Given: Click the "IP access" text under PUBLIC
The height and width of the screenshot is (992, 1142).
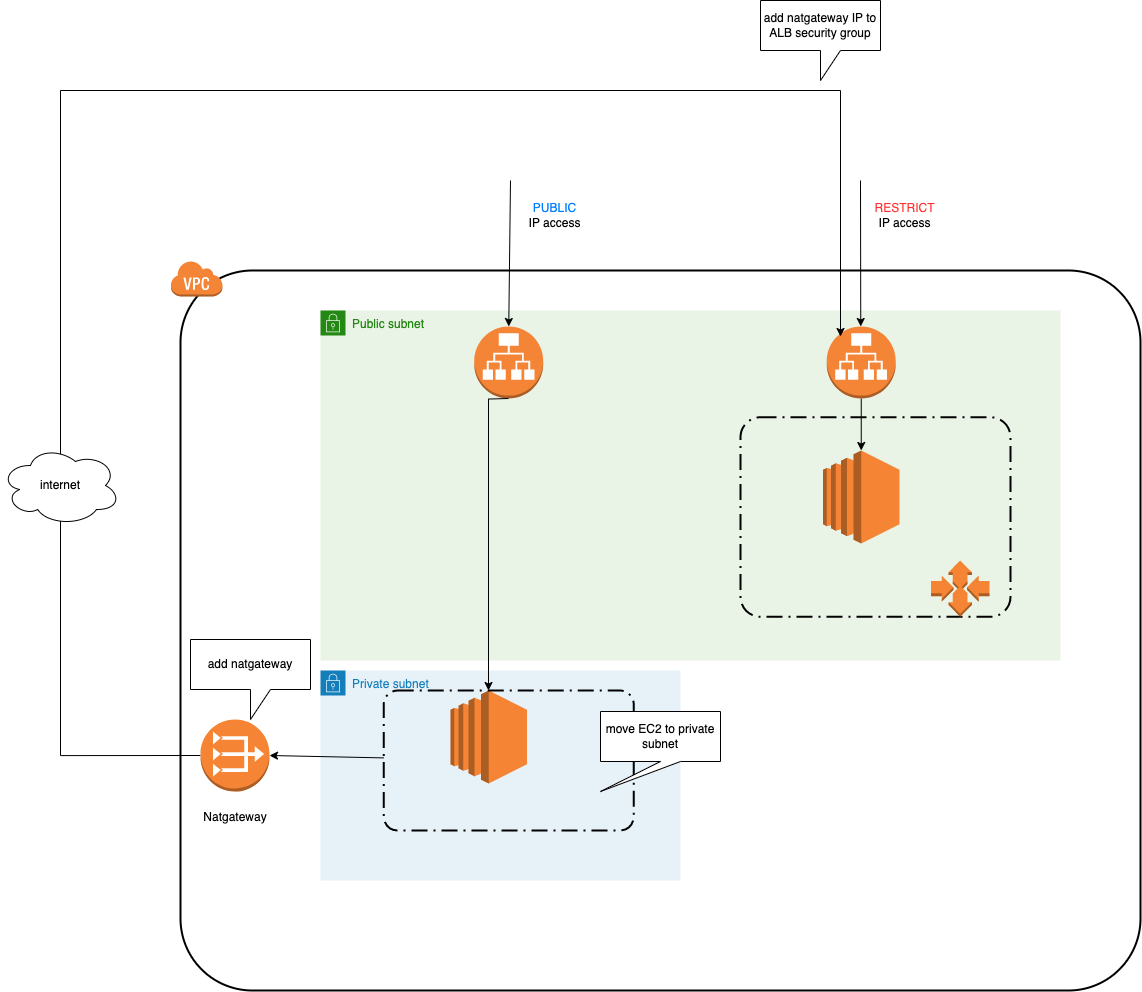Looking at the screenshot, I should [x=554, y=223].
